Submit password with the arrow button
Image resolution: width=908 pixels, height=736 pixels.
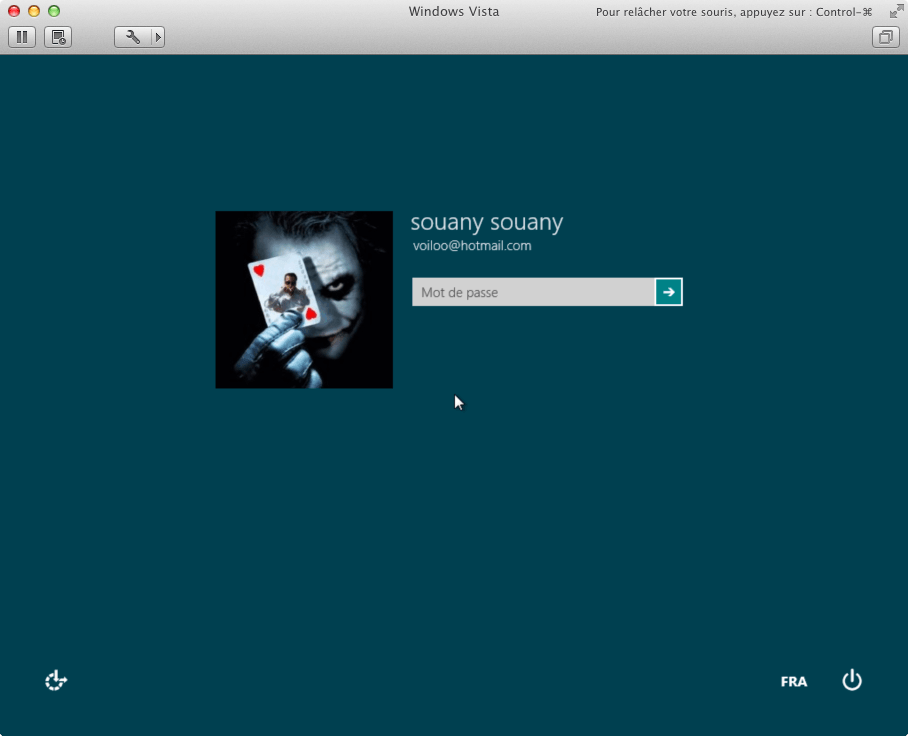669,292
